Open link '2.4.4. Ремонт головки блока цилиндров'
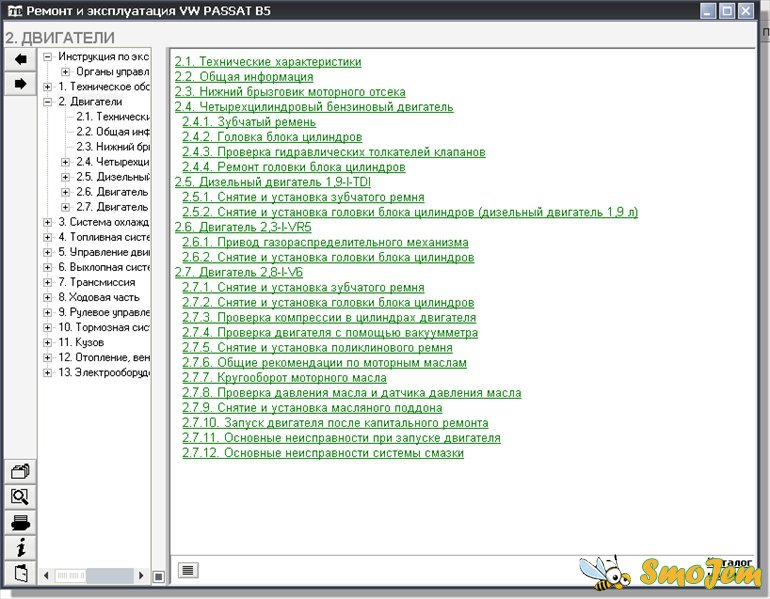 click(294, 167)
